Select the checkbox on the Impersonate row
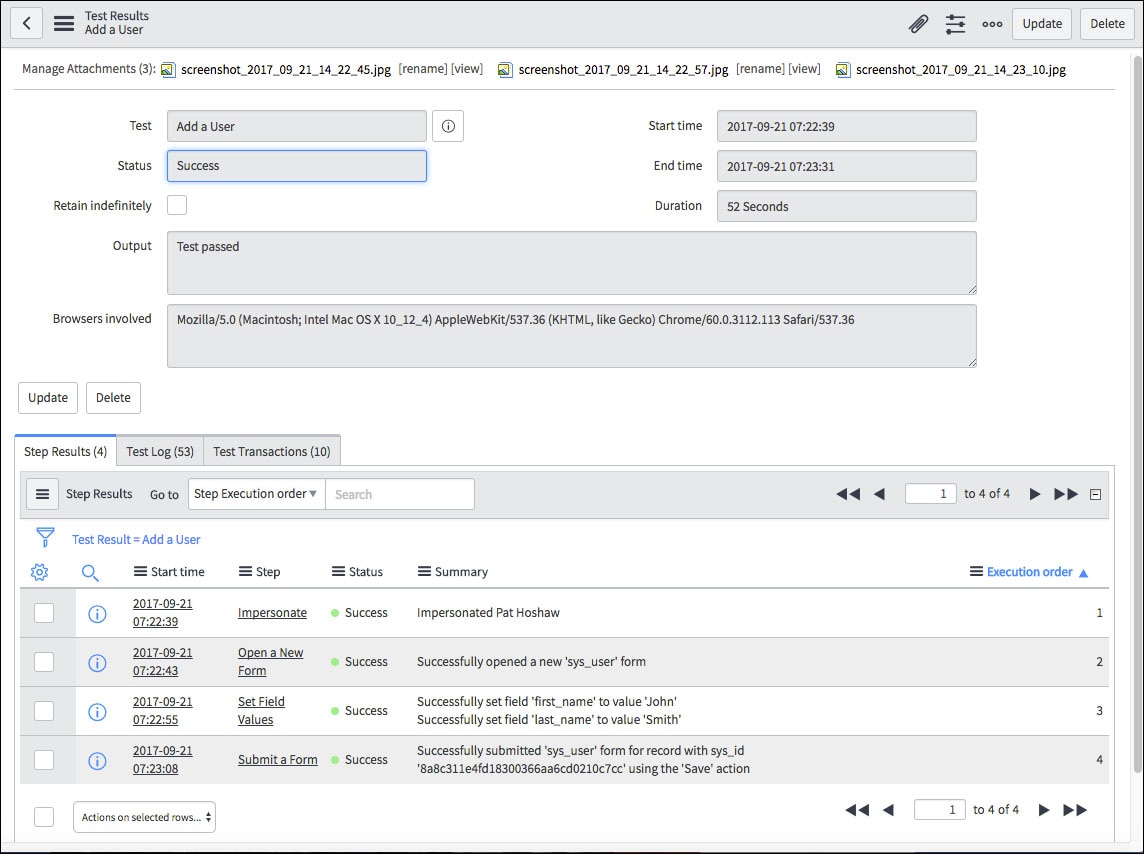The image size is (1144, 854). coord(44,613)
